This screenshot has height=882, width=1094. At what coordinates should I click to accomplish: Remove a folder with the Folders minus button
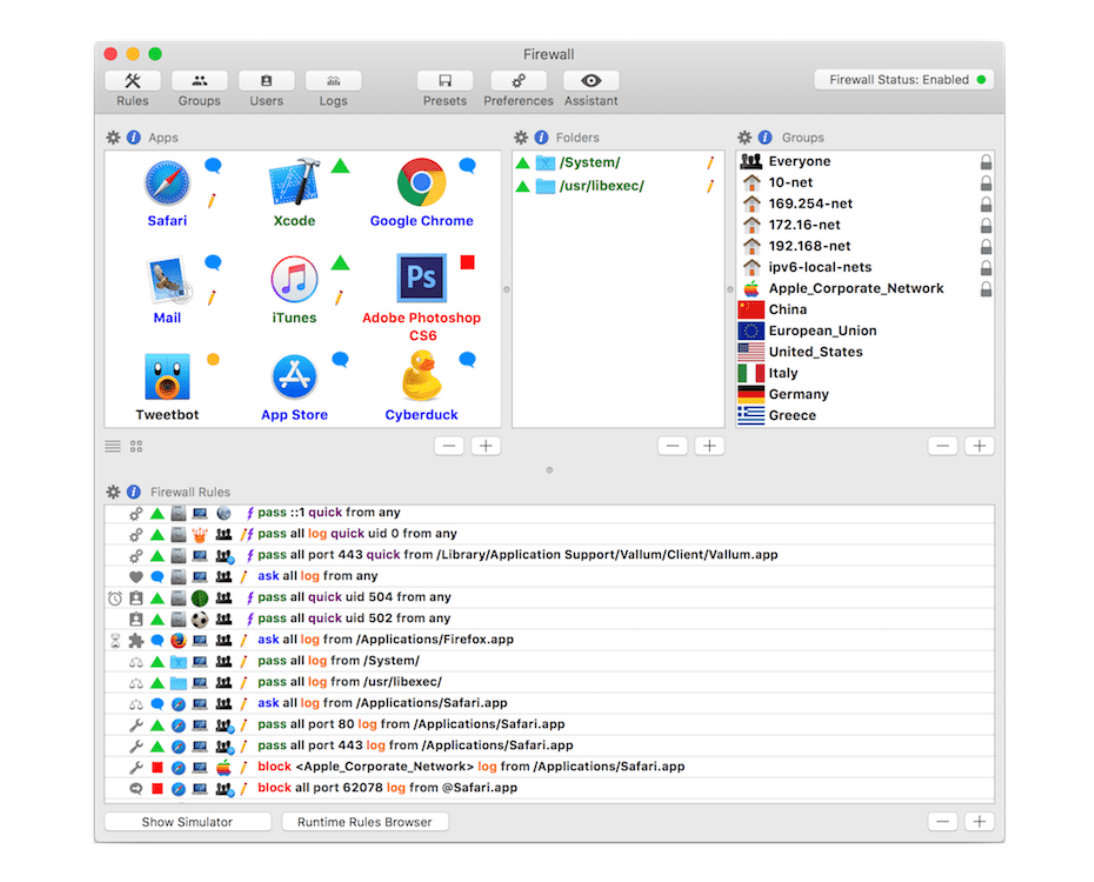pos(673,446)
